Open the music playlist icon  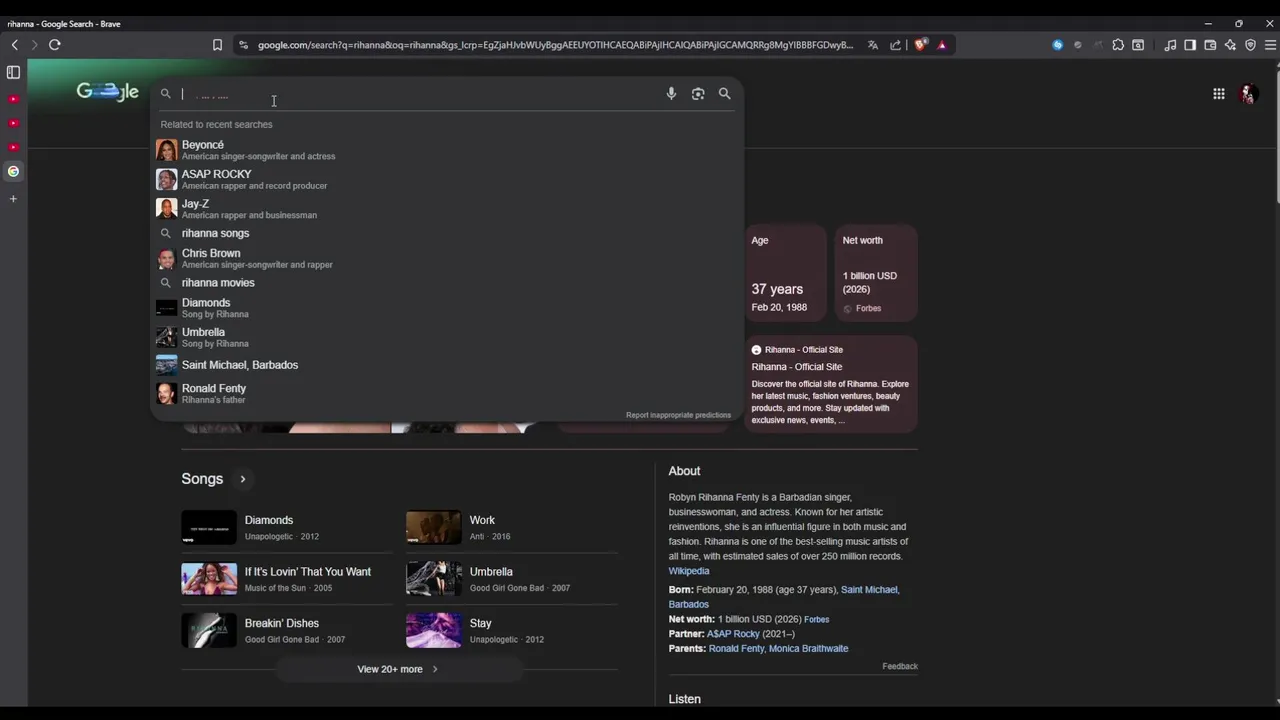[1170, 45]
